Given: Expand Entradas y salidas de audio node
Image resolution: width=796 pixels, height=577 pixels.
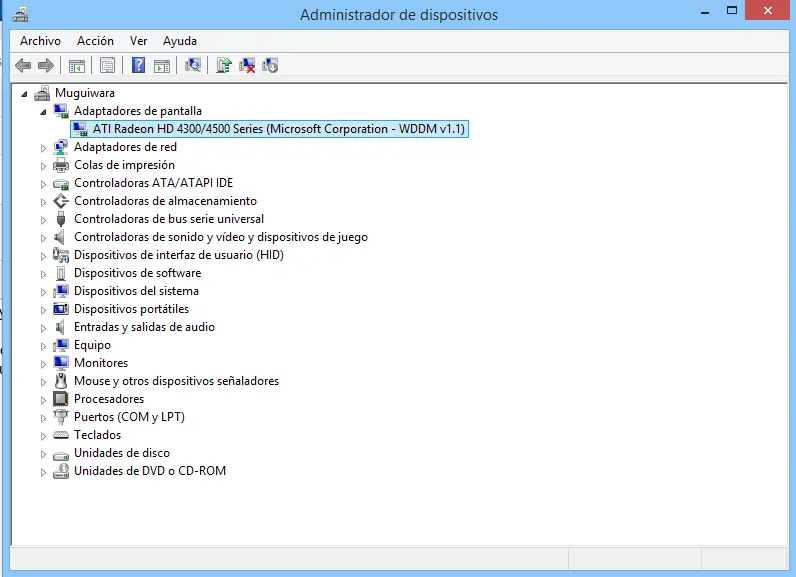Looking at the screenshot, I should tap(43, 328).
